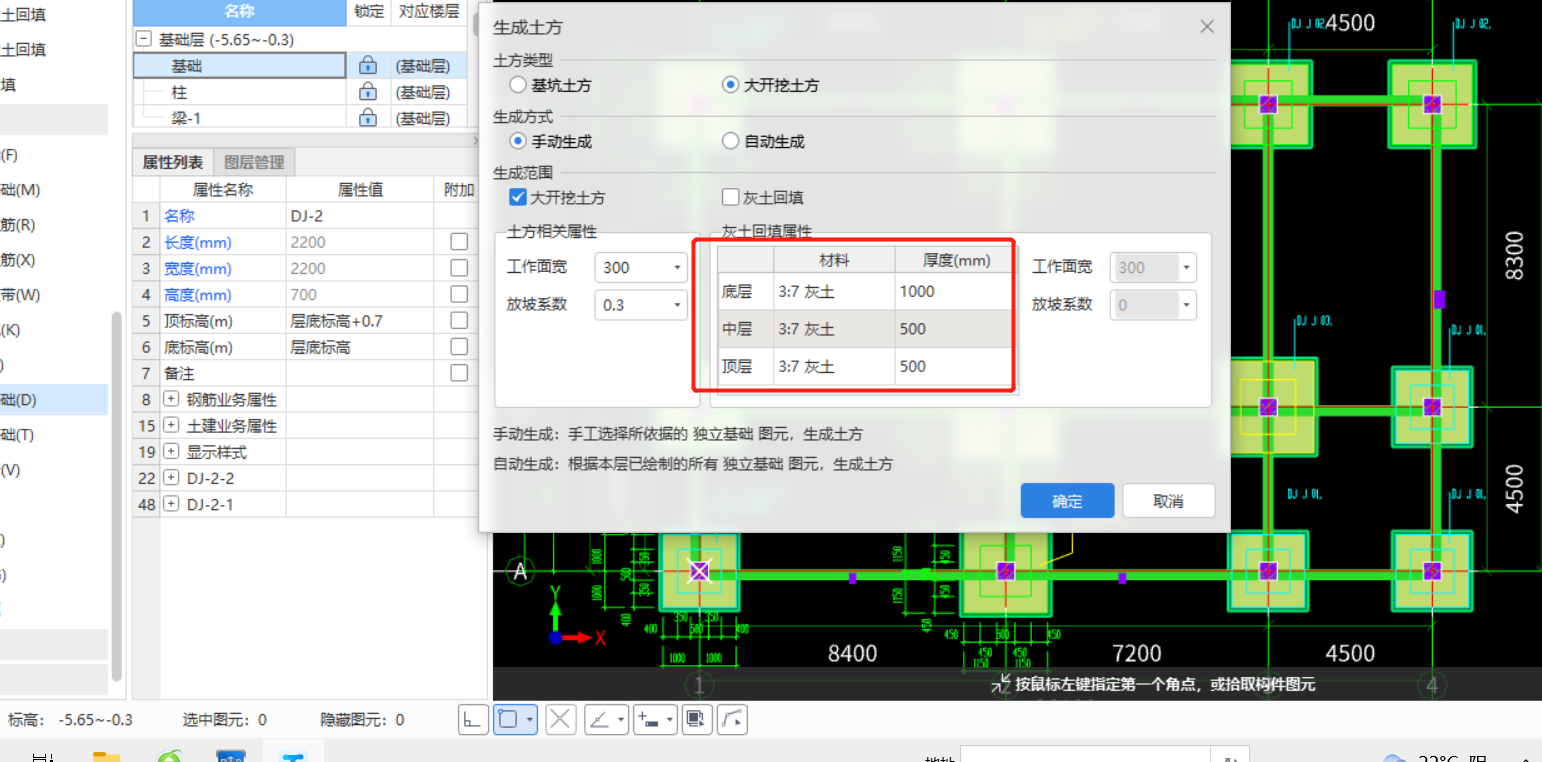The height and width of the screenshot is (762, 1542).
Task: Switch to the 图层管理 tab
Action: pyautogui.click(x=254, y=162)
